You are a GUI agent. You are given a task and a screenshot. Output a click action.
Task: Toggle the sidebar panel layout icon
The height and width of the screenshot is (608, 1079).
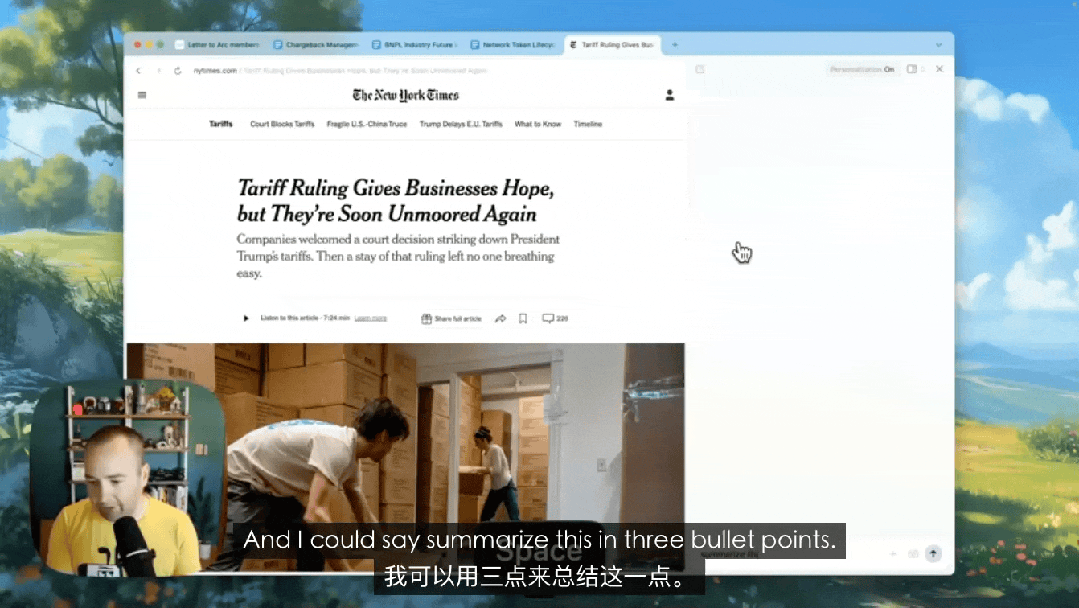(x=911, y=69)
